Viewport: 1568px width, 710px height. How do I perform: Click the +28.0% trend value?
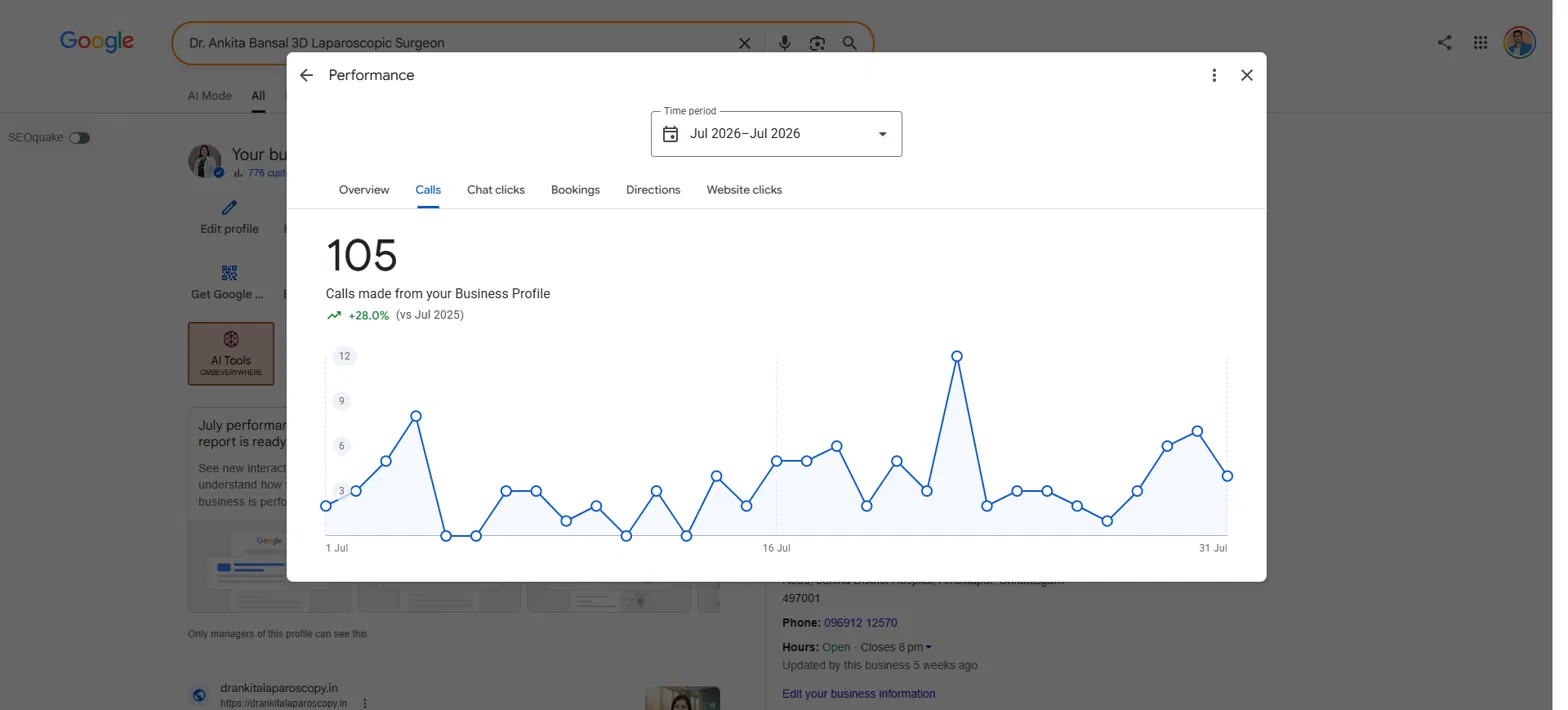pyautogui.click(x=368, y=315)
